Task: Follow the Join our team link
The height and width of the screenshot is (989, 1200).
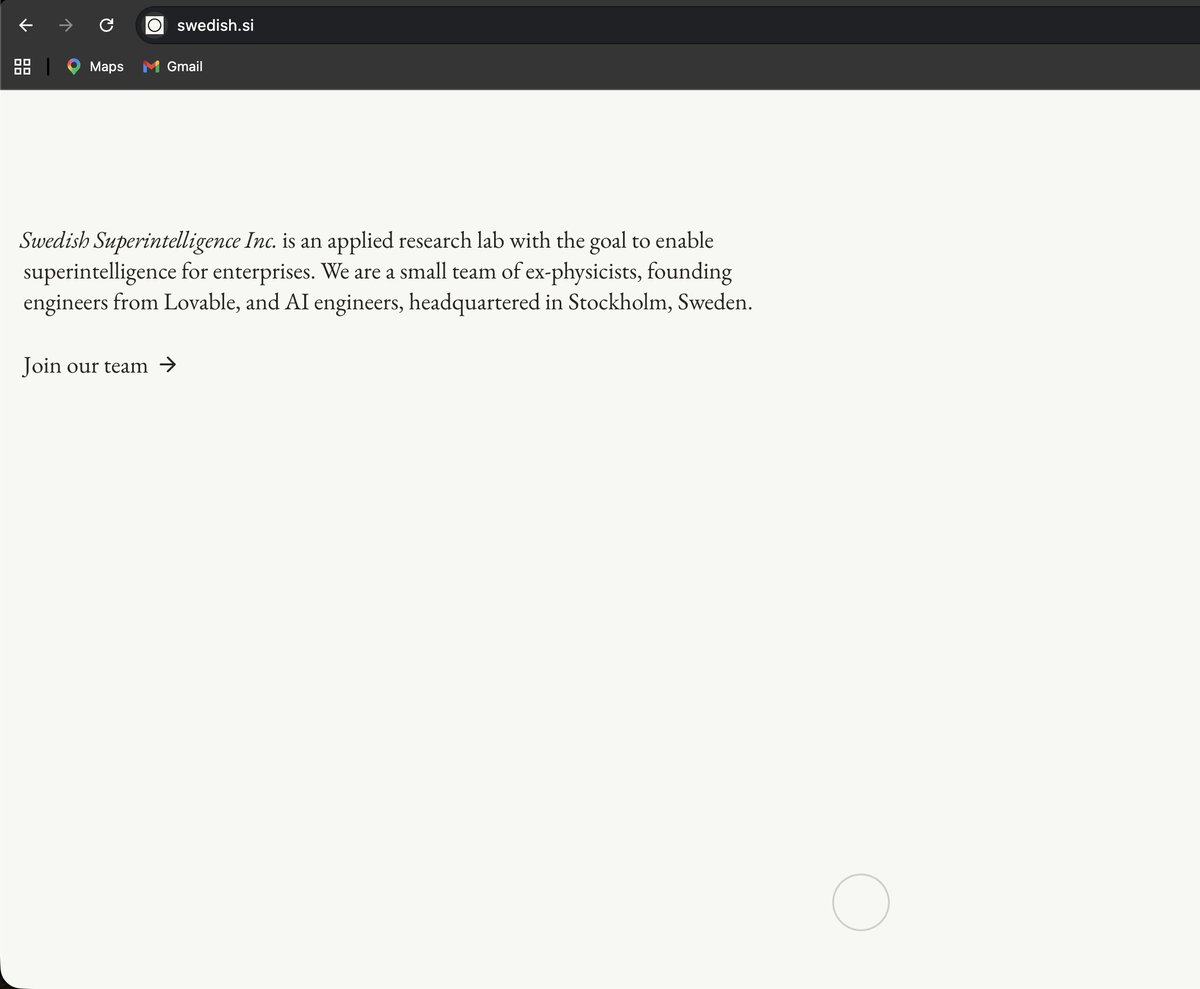Action: click(x=100, y=365)
